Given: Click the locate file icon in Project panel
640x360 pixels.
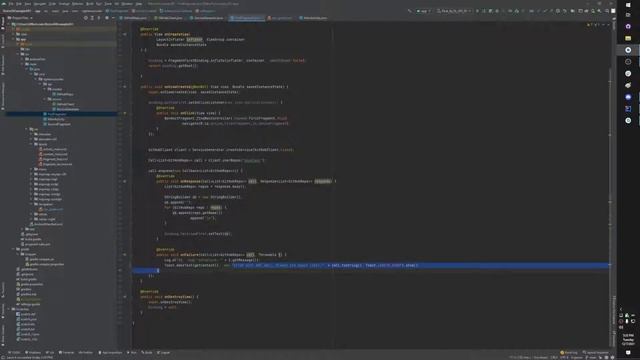Looking at the screenshot, I should 86,18.
